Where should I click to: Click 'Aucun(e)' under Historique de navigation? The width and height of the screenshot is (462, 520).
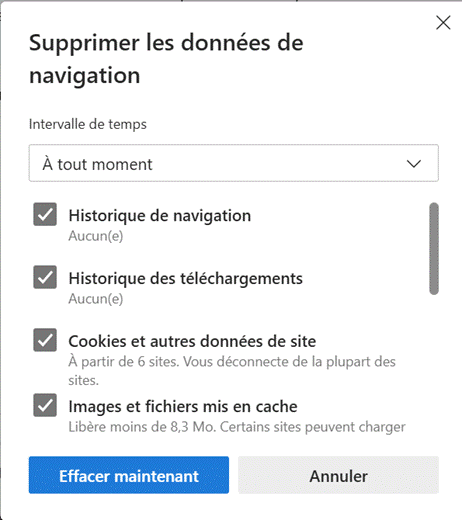coord(96,236)
